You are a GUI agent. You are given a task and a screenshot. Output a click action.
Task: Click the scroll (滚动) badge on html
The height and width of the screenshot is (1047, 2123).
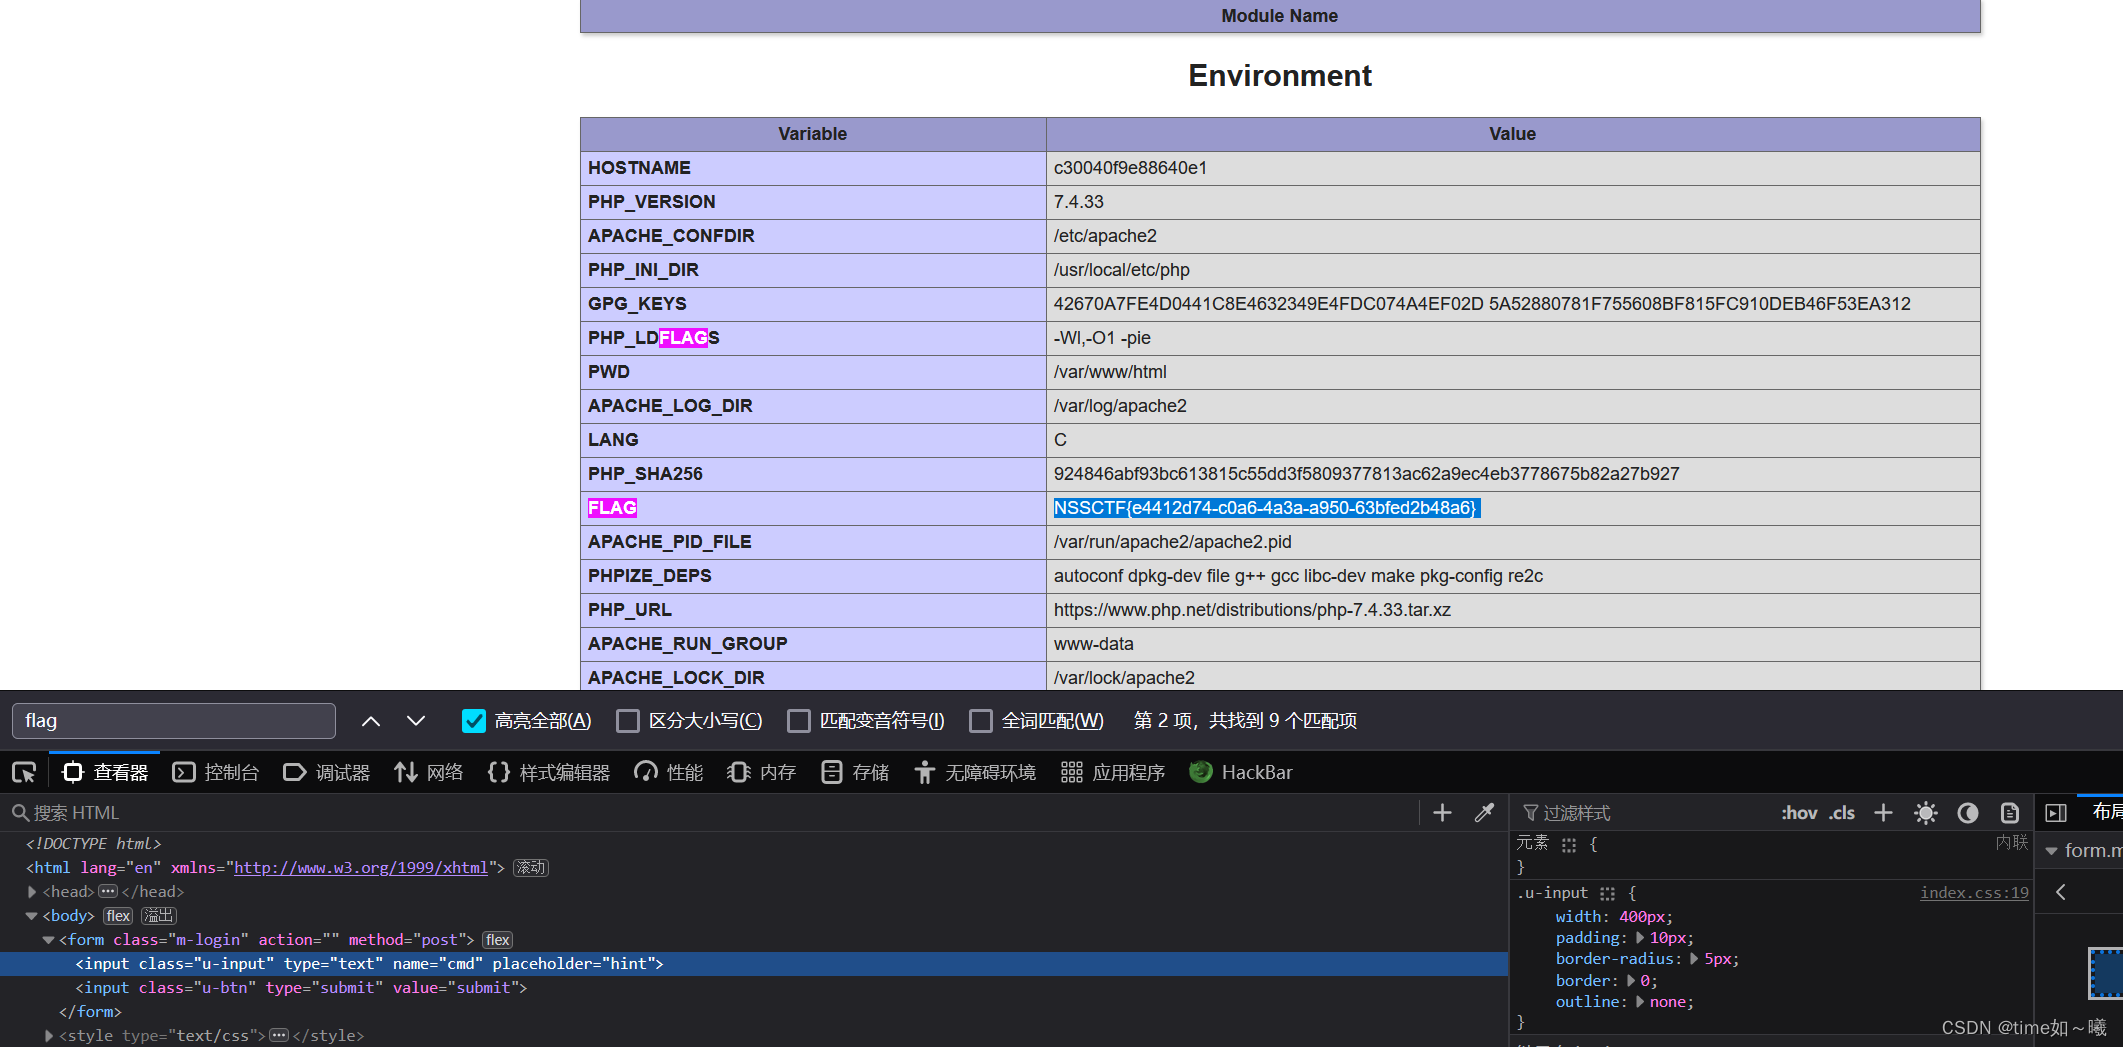531,868
